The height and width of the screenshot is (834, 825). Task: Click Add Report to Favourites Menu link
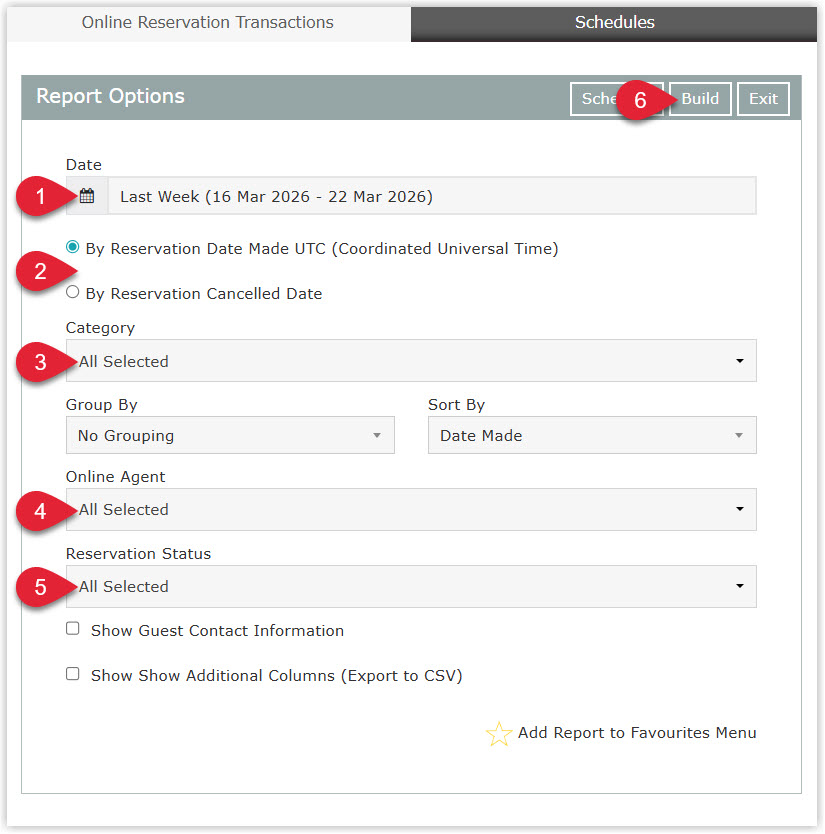point(637,733)
